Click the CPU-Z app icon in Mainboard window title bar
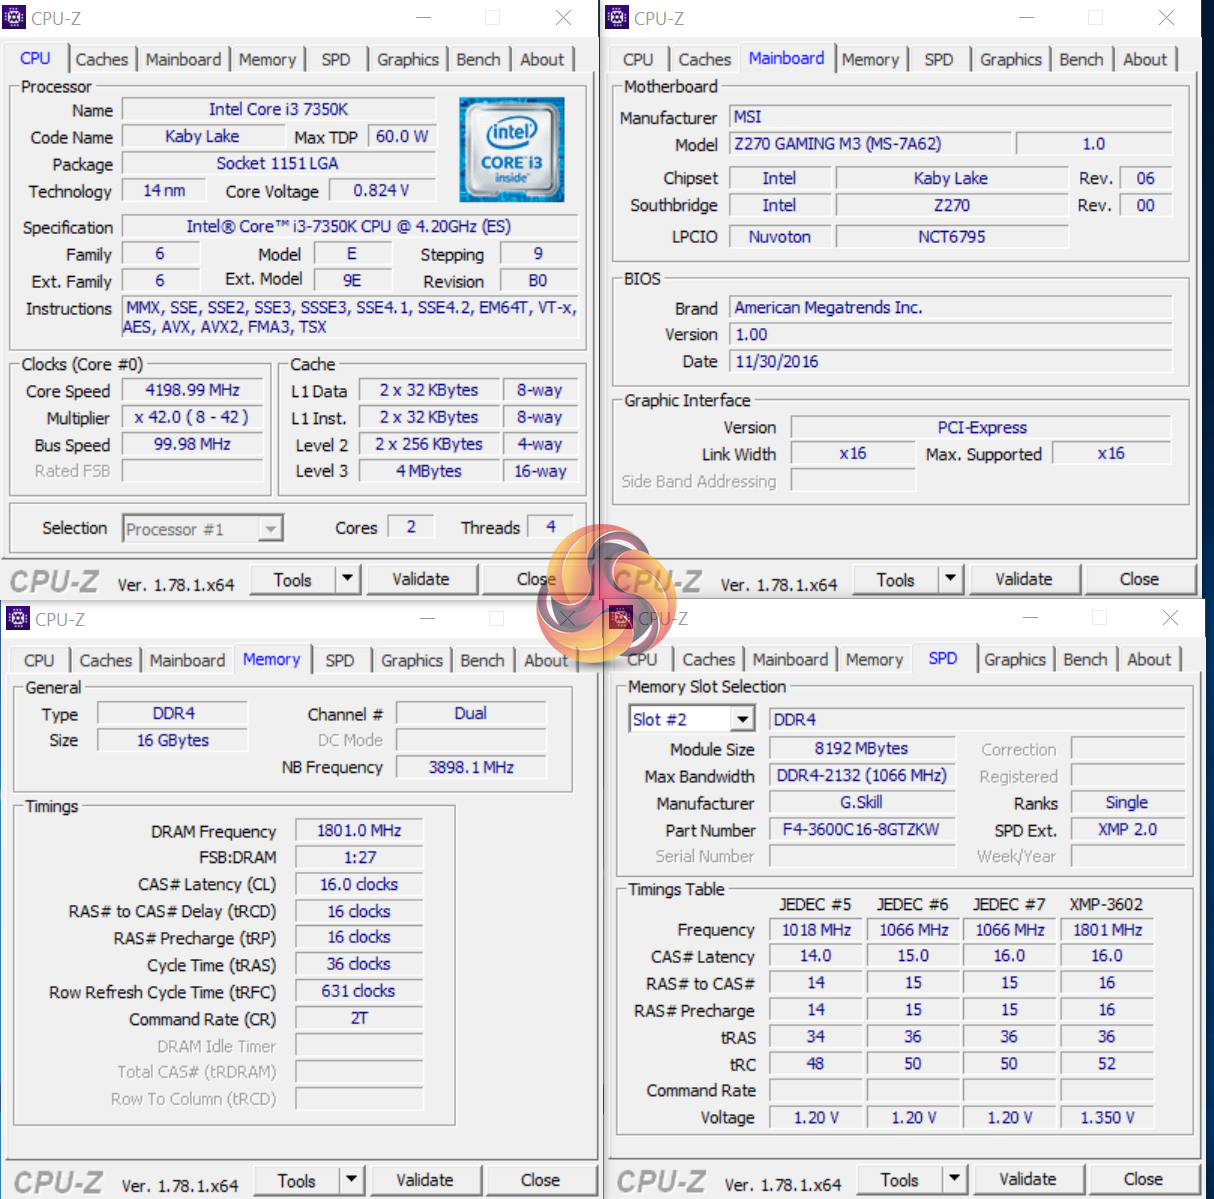1214x1199 pixels. pos(618,17)
